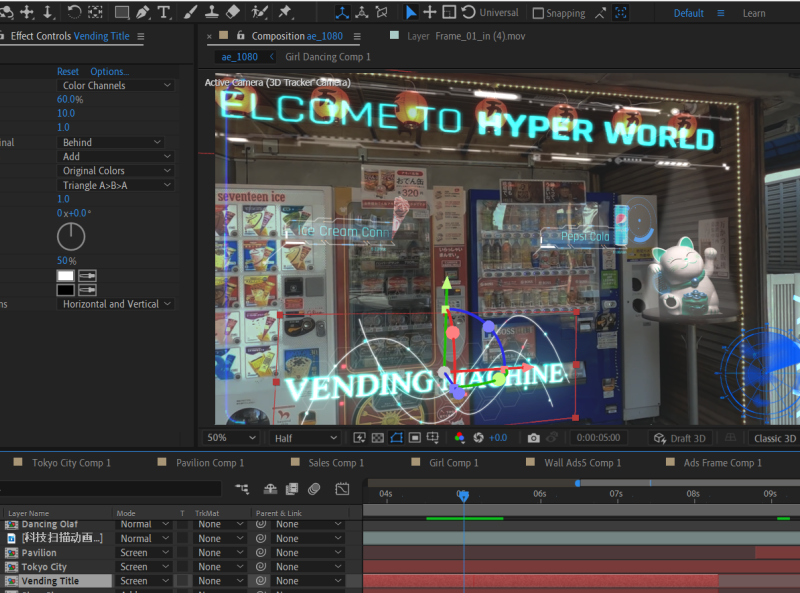Open the Horizontal and Vertical dropdown
This screenshot has height=593, width=800.
[x=115, y=304]
